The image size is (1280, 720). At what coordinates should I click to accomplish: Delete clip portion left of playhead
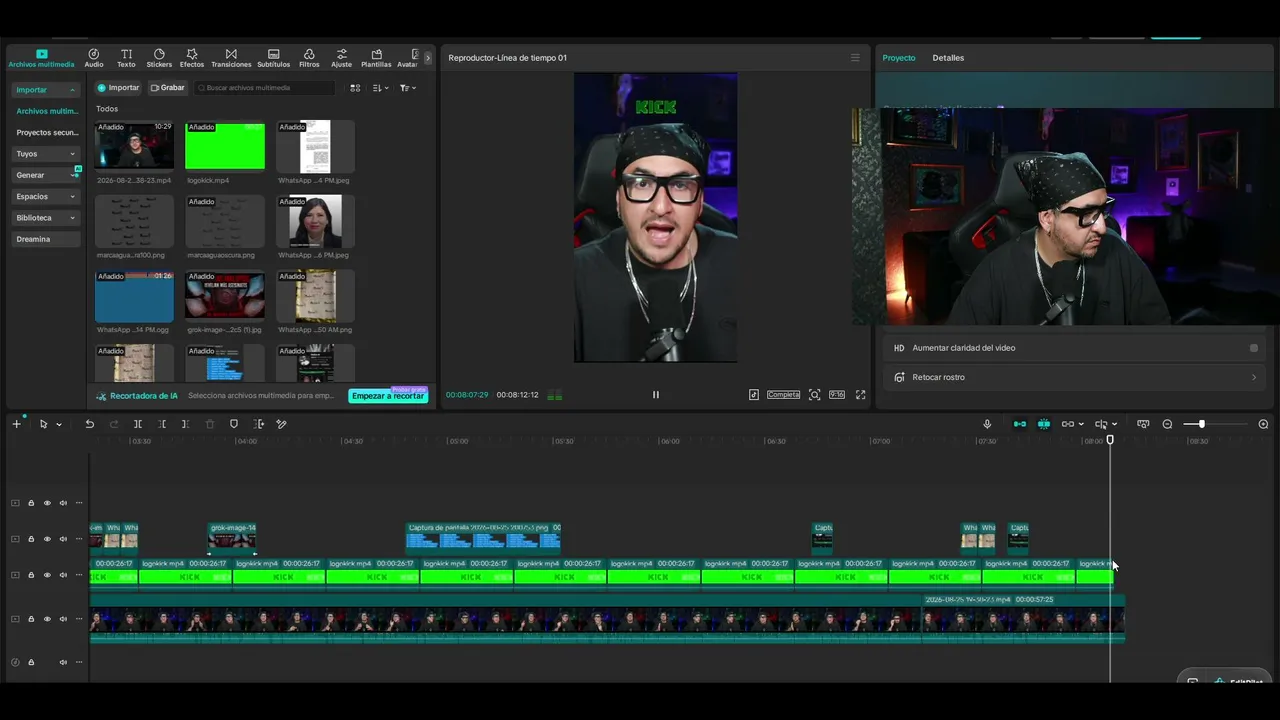click(x=162, y=424)
